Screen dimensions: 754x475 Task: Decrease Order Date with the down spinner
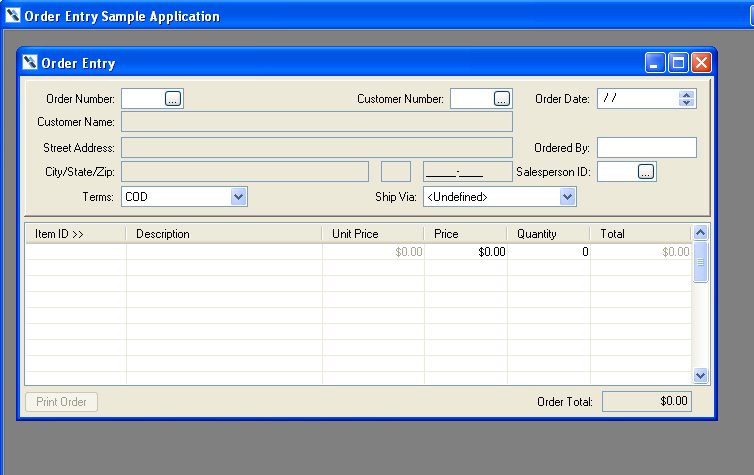pyautogui.click(x=687, y=102)
